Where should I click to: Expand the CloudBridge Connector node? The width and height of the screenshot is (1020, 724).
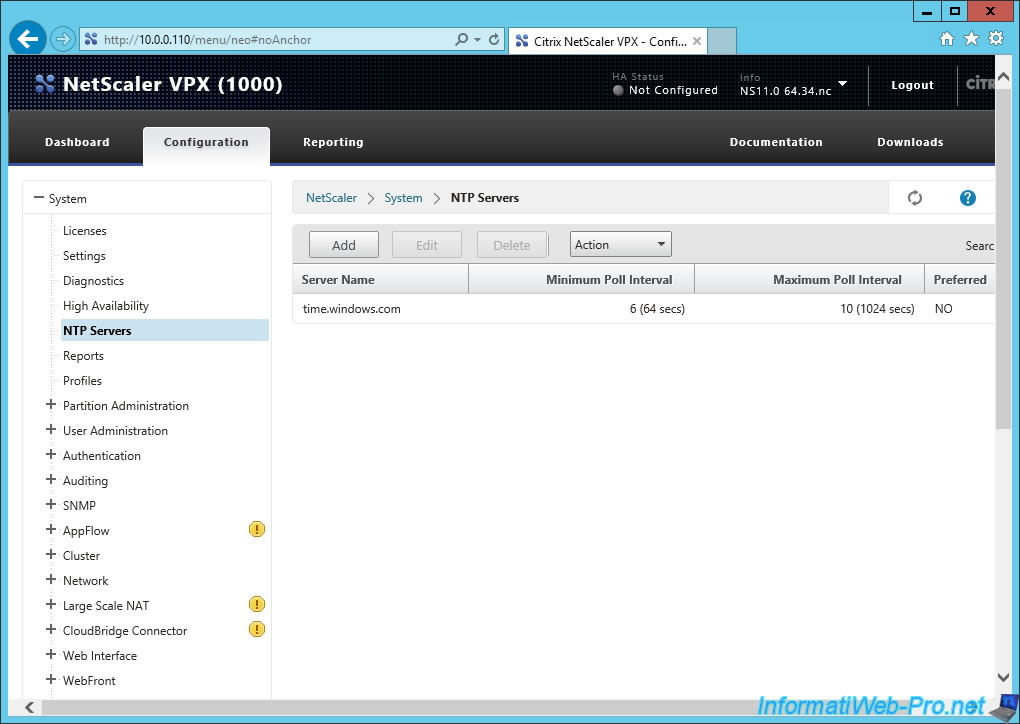click(x=51, y=629)
